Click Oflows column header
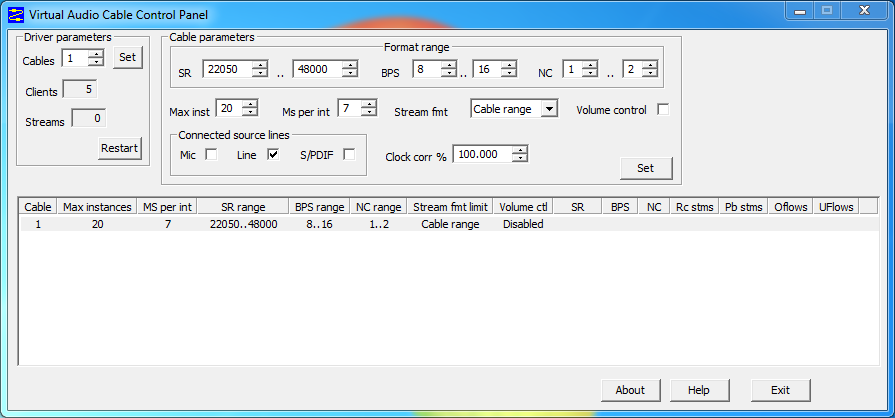 pos(791,207)
